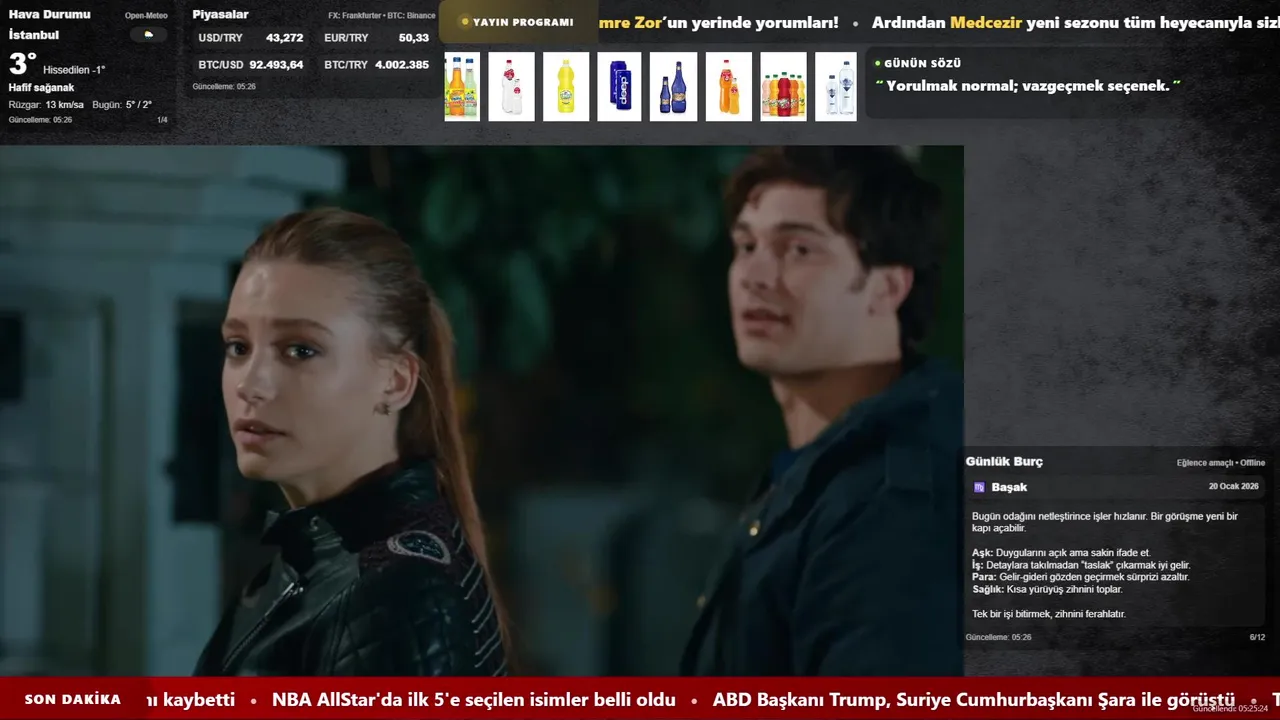Image resolution: width=1280 pixels, height=720 pixels.
Task: Select the yellow lemonade bottle thumbnail
Action: 566,87
